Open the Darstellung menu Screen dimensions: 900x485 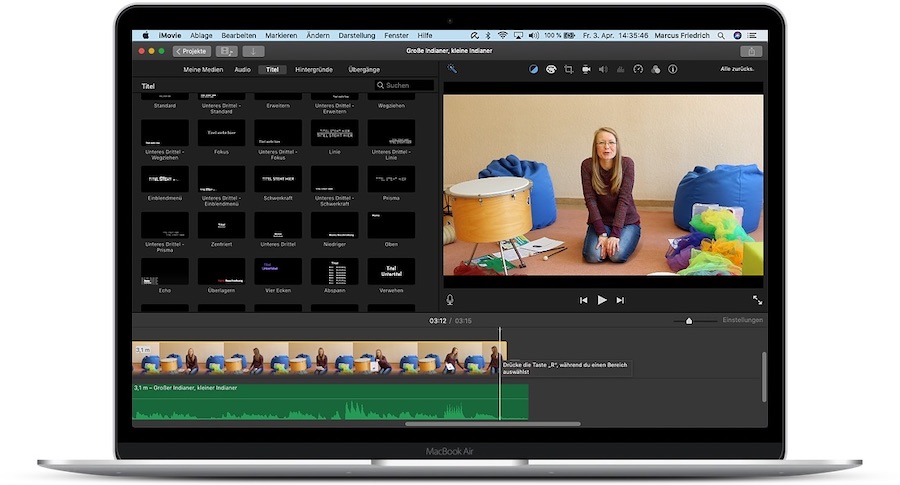[357, 36]
